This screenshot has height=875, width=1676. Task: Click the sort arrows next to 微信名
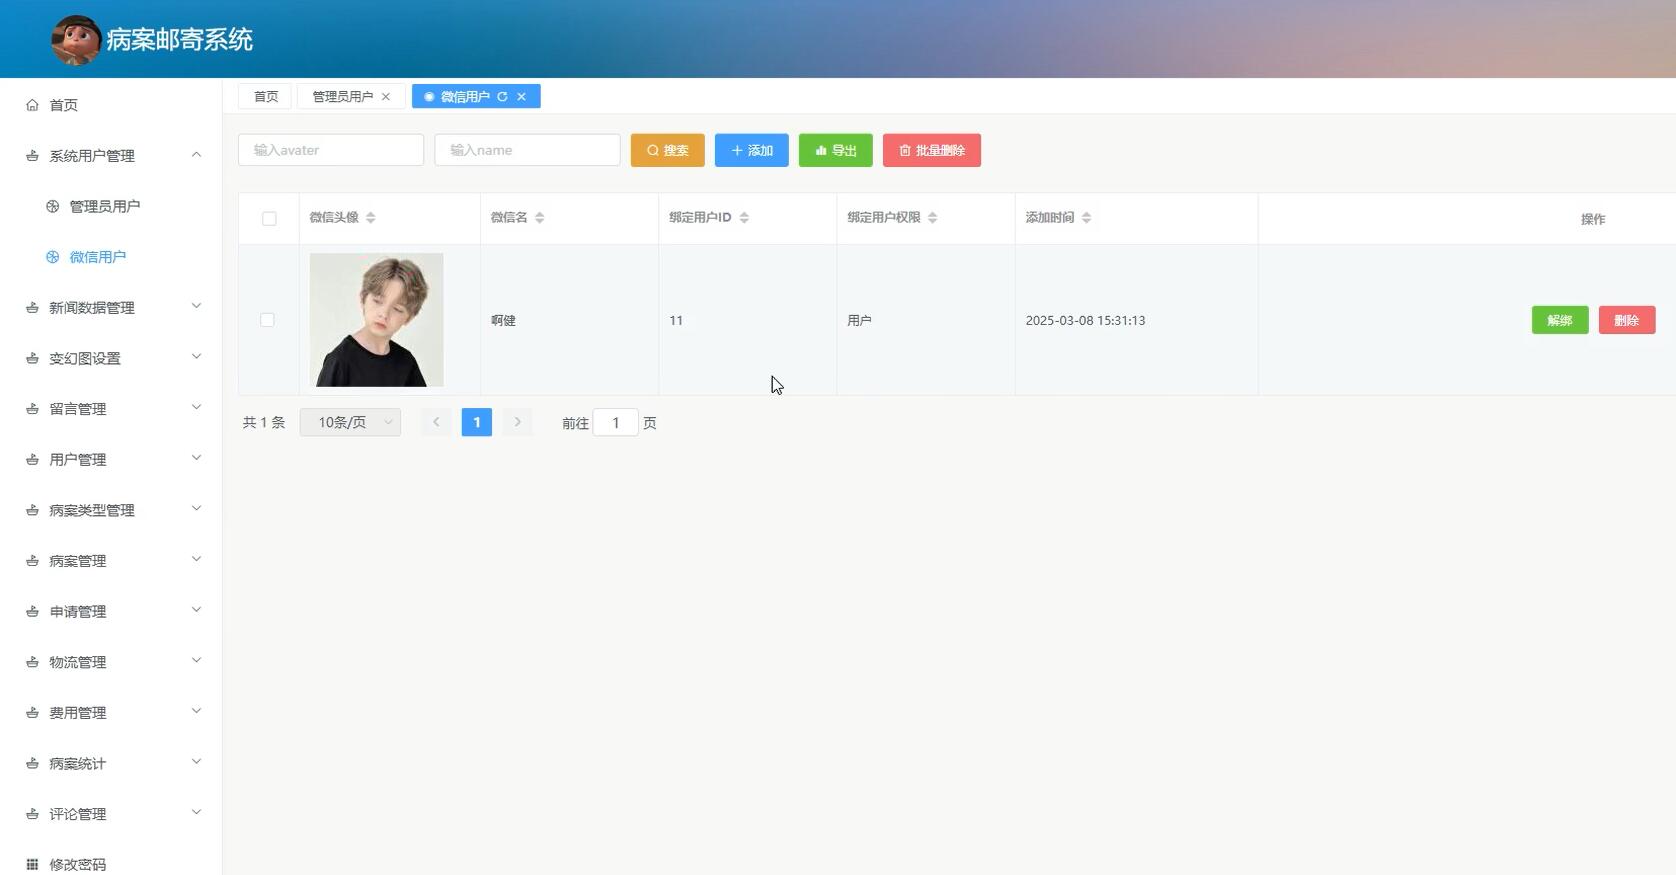click(x=539, y=218)
